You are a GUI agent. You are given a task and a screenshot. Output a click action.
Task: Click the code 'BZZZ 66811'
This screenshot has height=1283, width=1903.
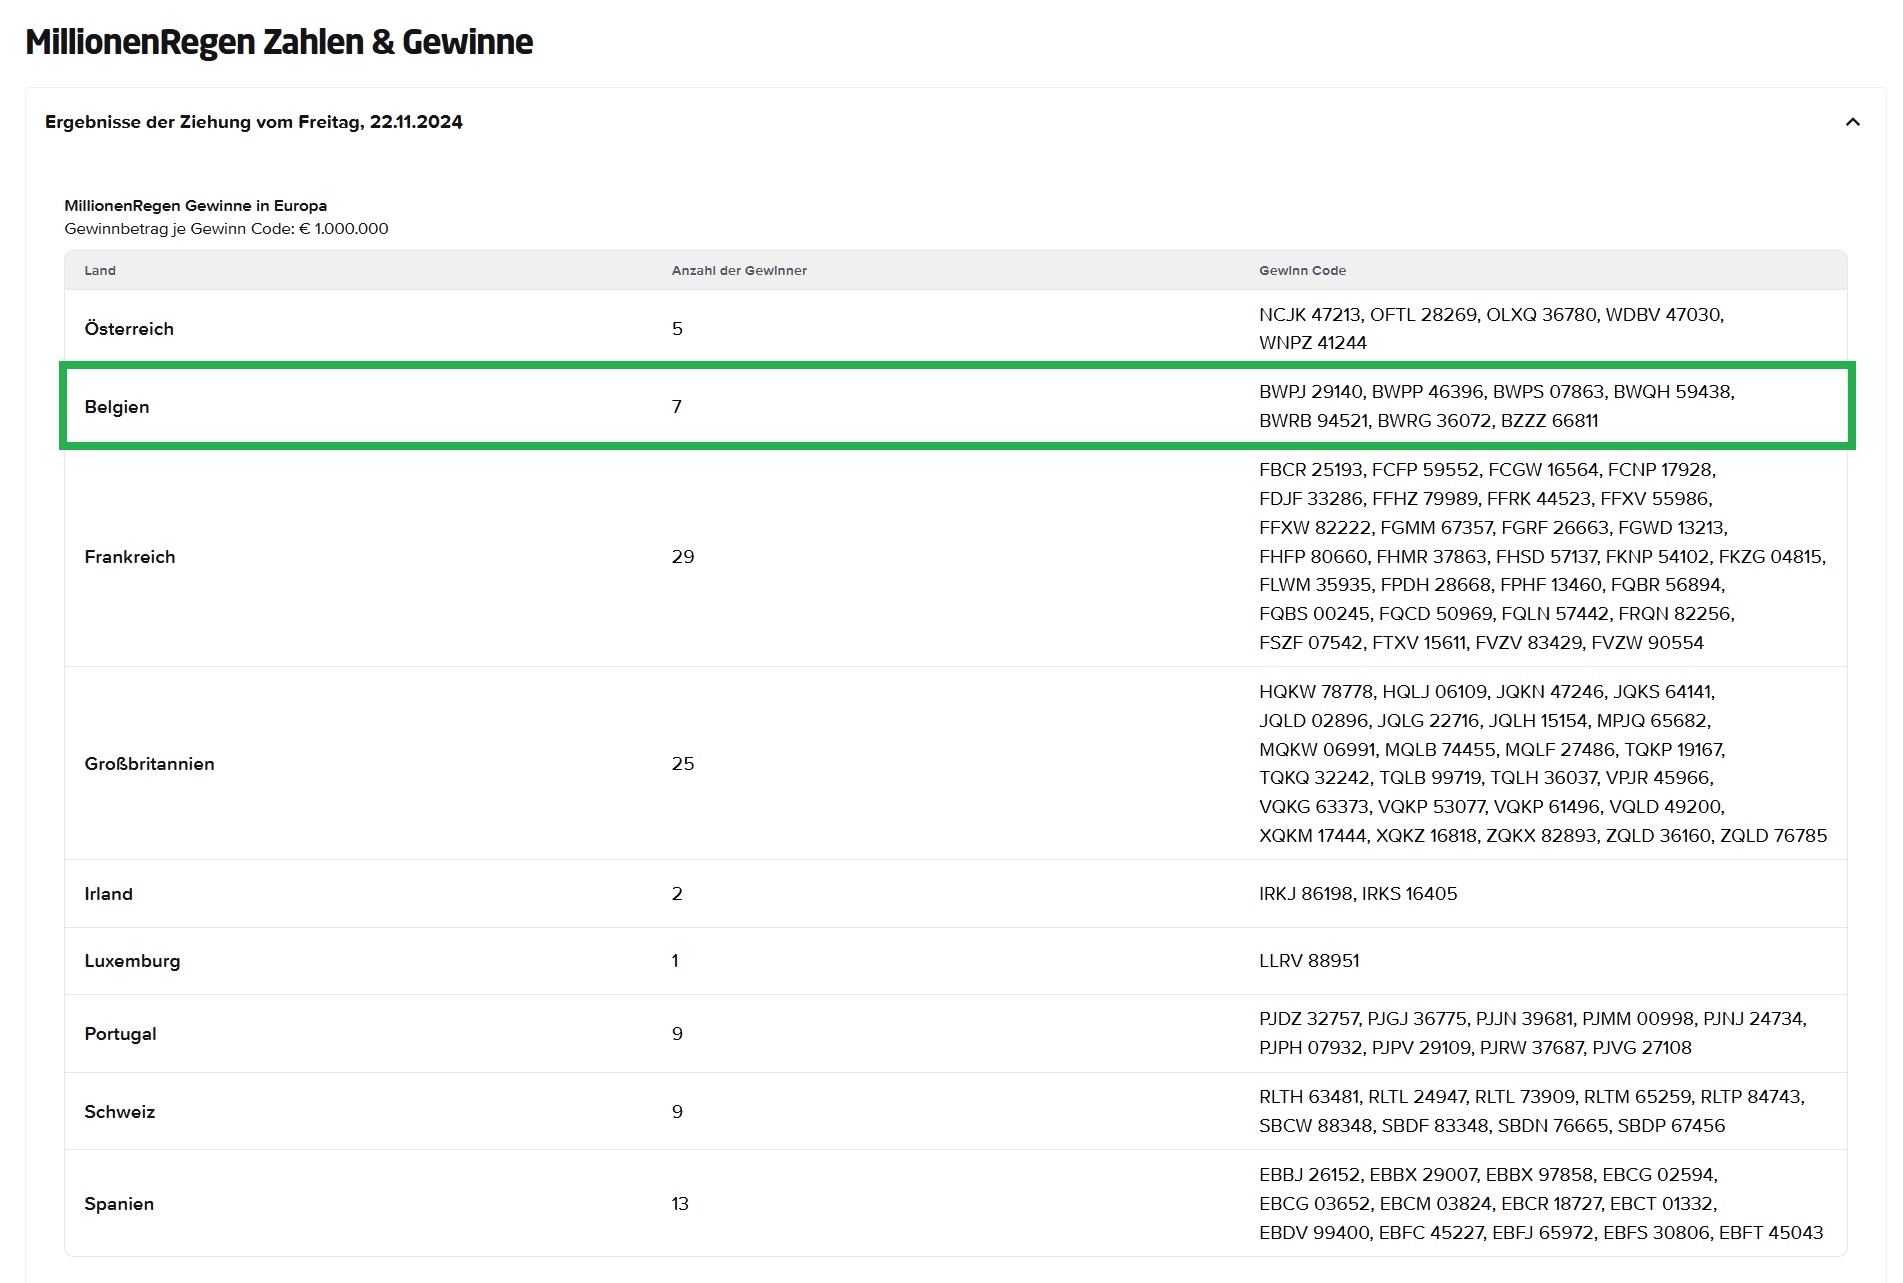click(1550, 421)
